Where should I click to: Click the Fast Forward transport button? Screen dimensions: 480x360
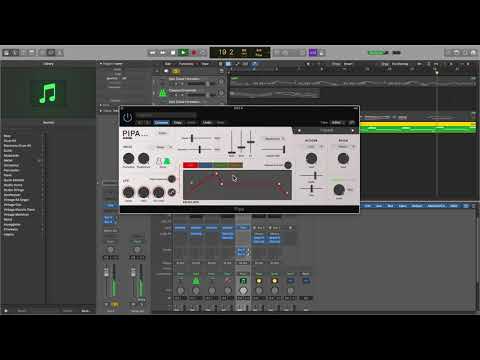pyautogui.click(x=163, y=53)
